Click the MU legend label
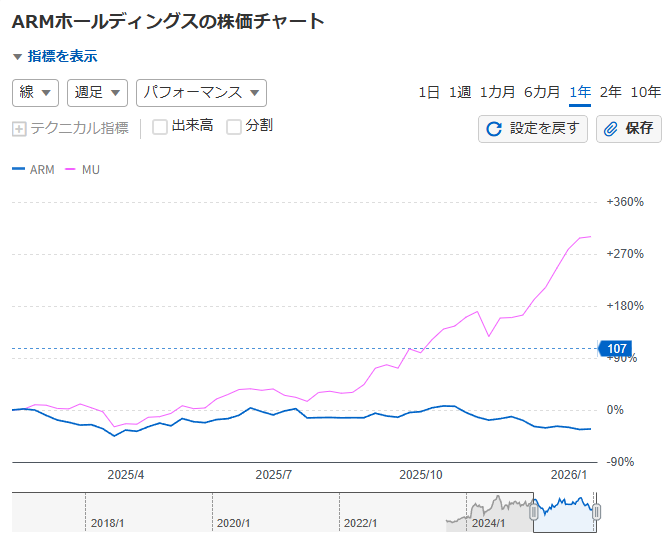Viewport: 668px width, 545px height. click(91, 170)
